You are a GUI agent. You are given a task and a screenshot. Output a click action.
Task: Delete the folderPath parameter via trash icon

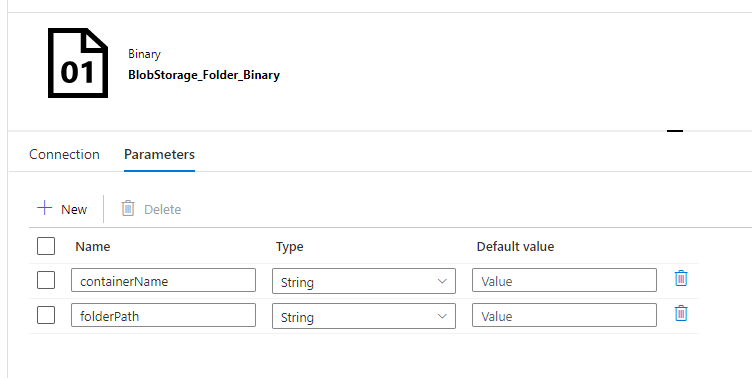(681, 313)
